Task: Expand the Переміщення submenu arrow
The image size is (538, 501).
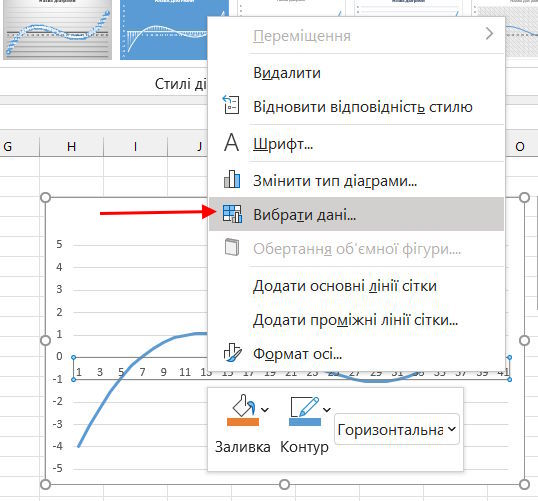Action: click(x=490, y=34)
